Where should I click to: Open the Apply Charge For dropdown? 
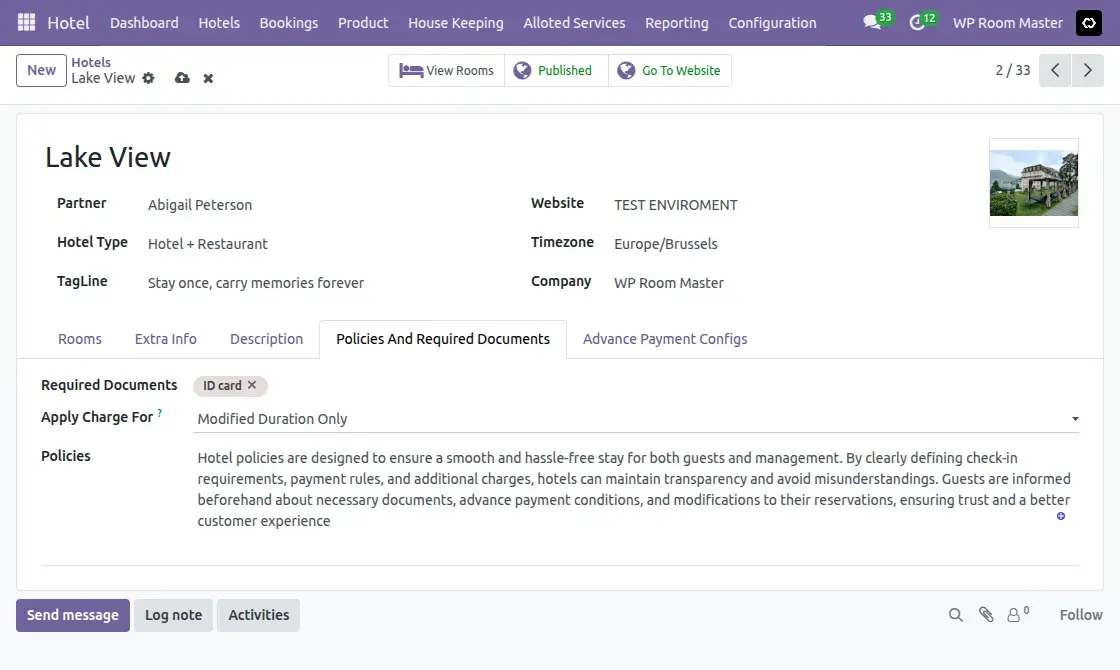1074,418
